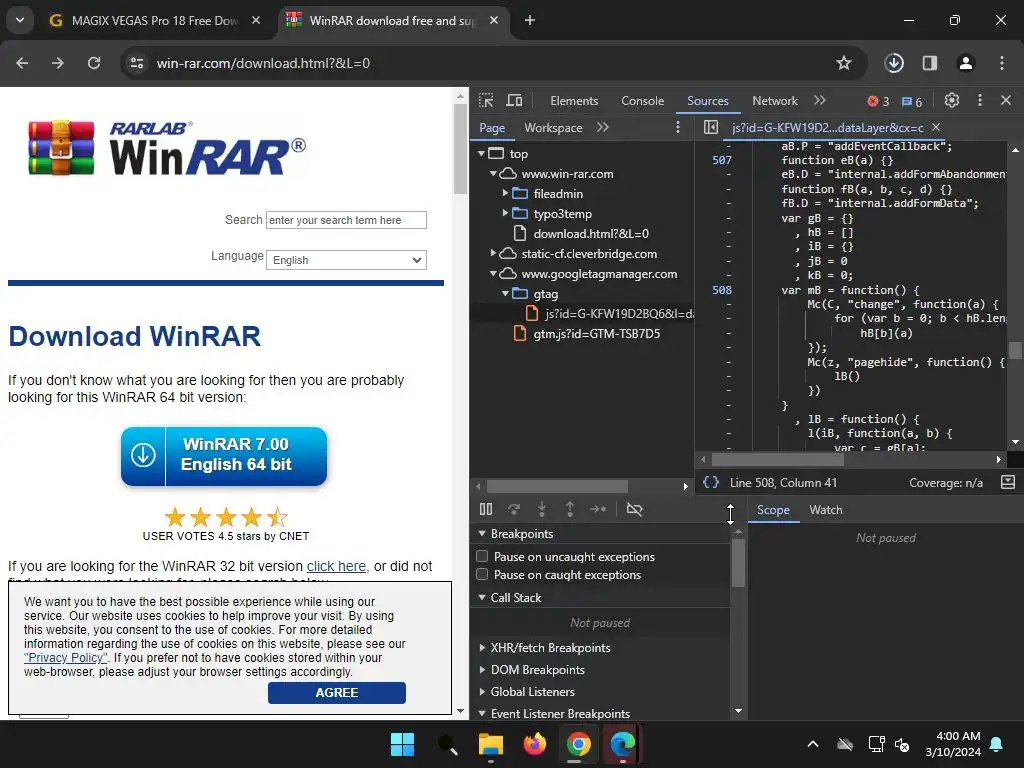Reload the page

(x=94, y=63)
